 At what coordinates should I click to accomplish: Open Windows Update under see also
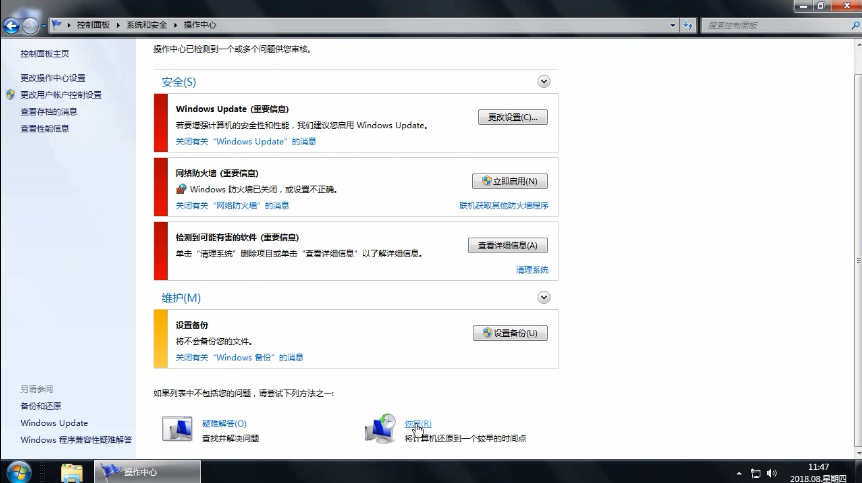[x=54, y=423]
